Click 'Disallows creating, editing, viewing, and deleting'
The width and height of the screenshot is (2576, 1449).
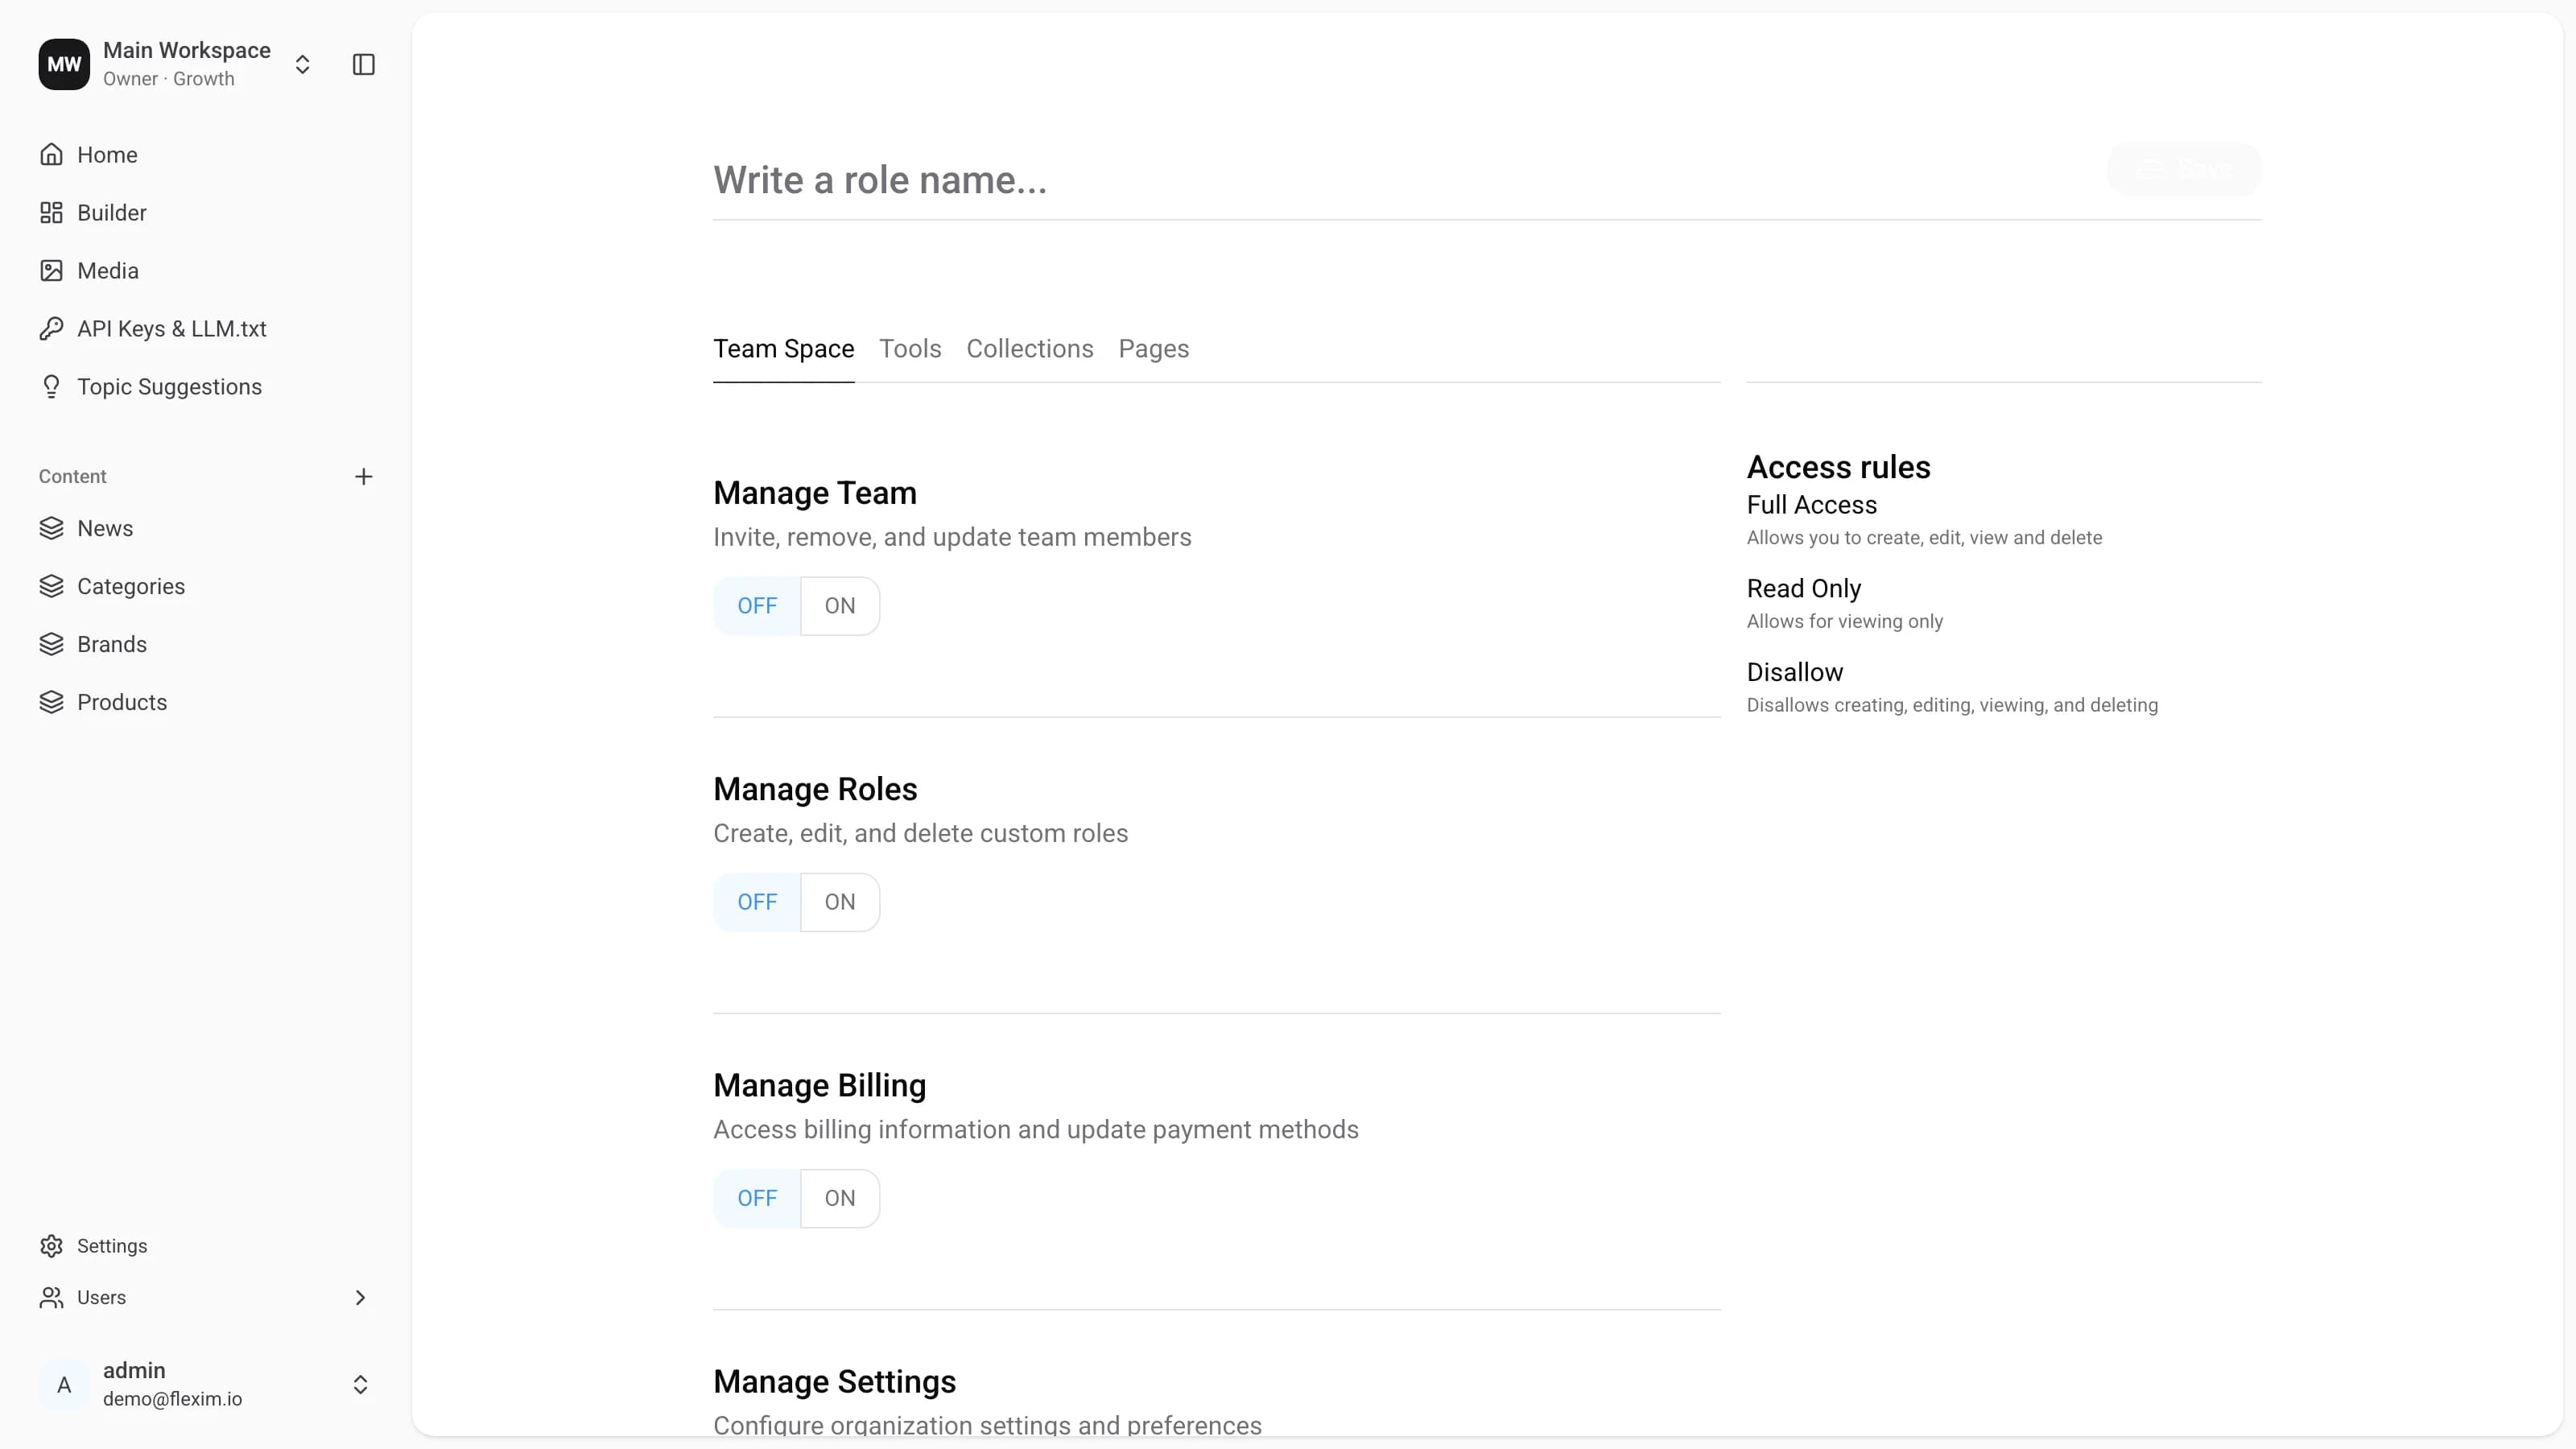click(x=1953, y=706)
